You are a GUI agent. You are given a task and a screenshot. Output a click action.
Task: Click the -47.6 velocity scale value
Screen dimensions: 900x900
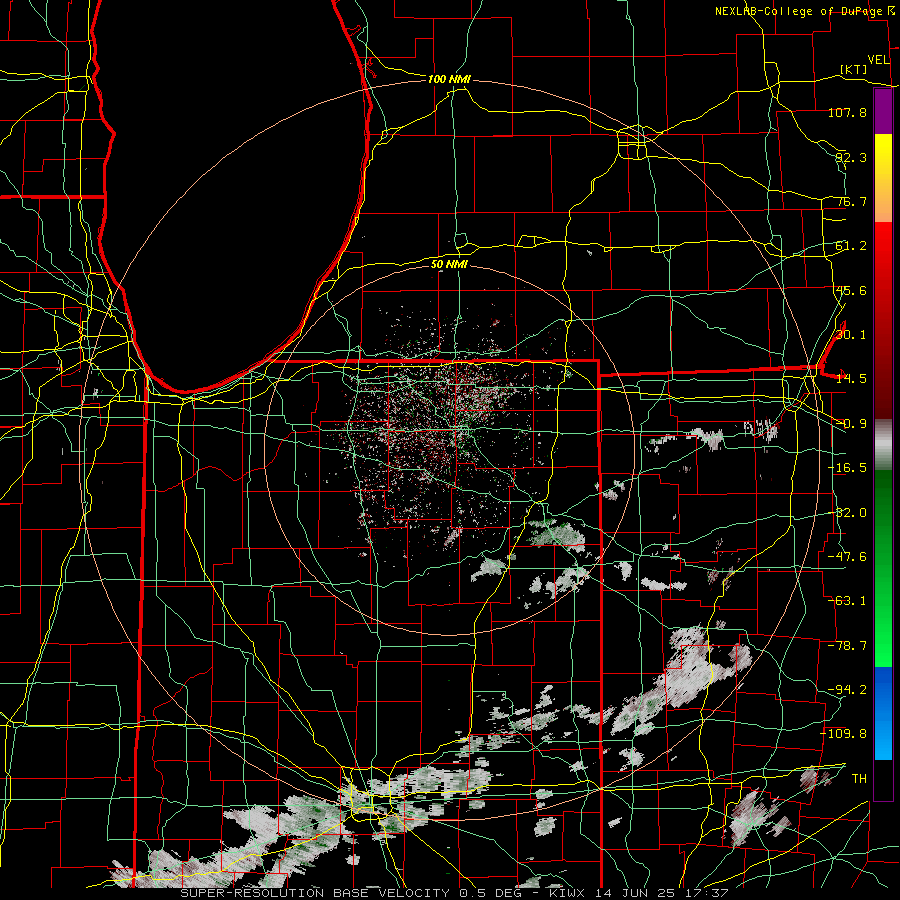(x=847, y=557)
